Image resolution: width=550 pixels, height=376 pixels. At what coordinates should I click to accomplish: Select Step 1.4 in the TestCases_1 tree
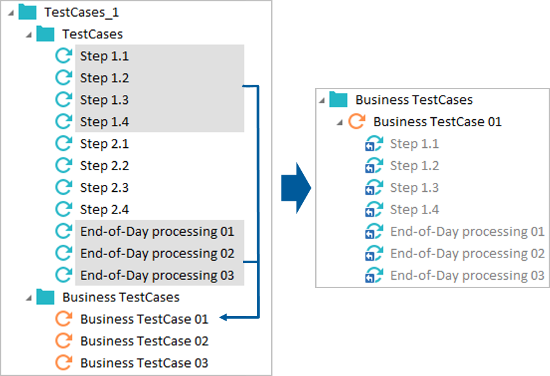click(104, 122)
